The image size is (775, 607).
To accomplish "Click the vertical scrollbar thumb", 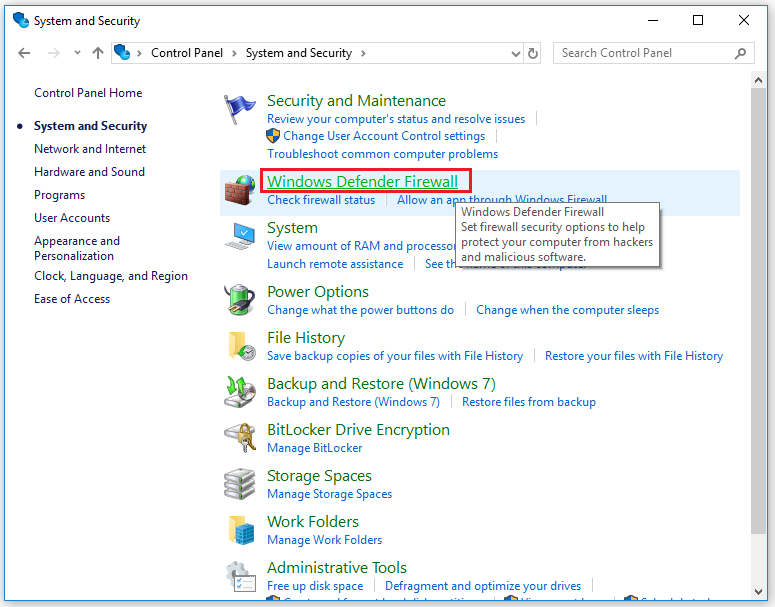I will [758, 310].
